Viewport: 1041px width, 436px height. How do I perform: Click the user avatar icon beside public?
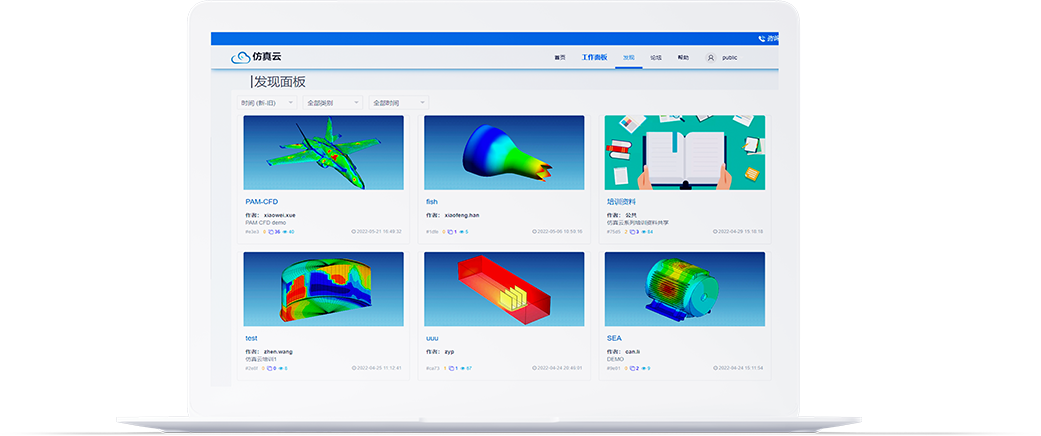coord(711,58)
